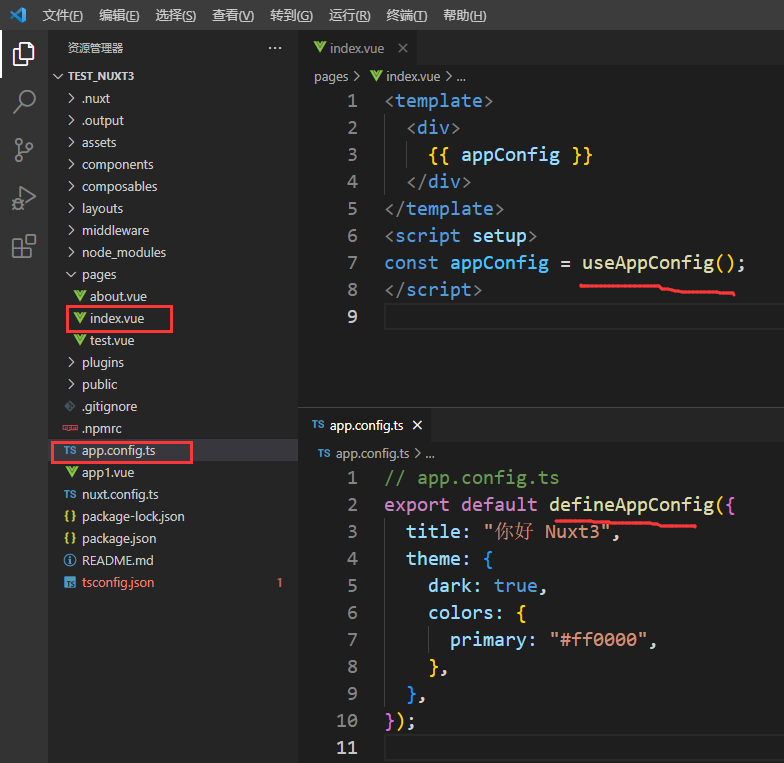
Task: Open the Run and Debug view icon
Action: click(x=24, y=198)
